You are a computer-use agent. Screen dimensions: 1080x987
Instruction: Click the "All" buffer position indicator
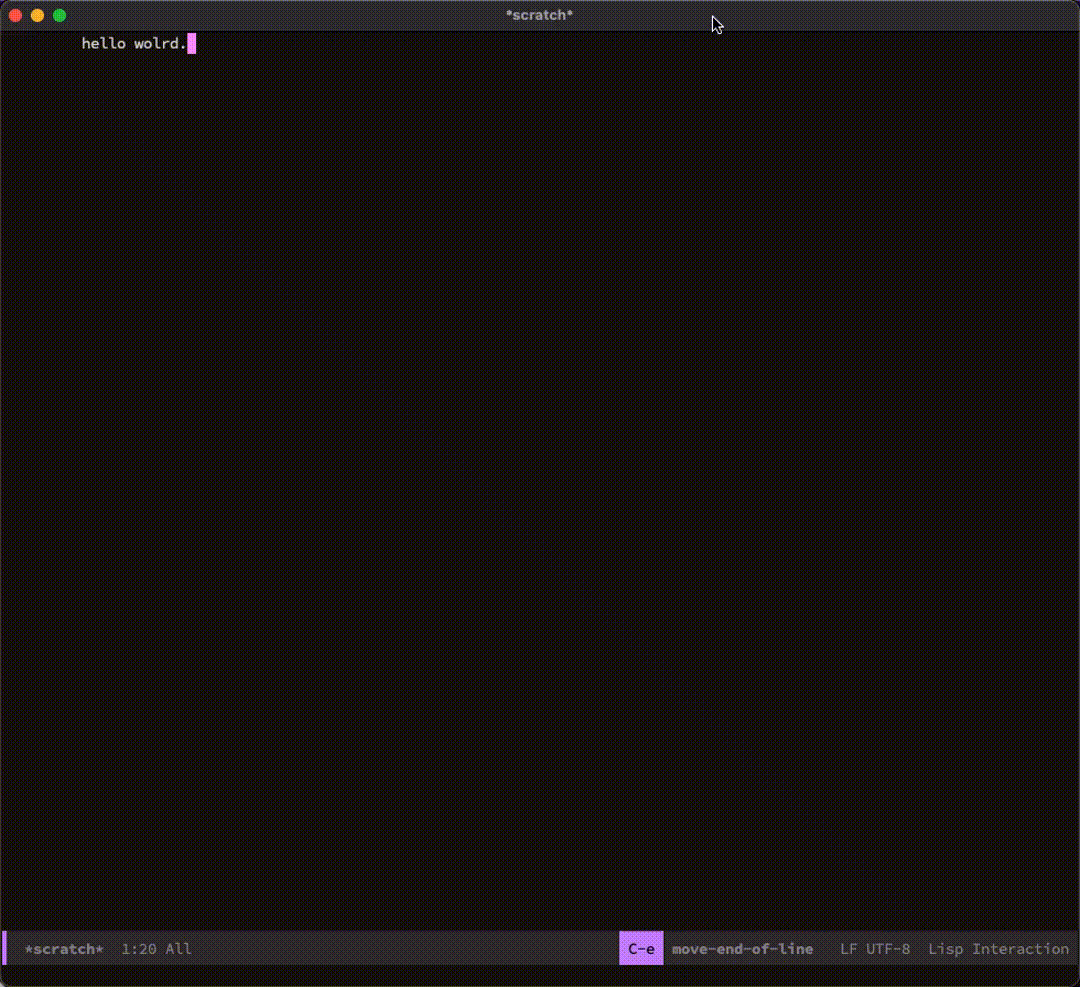coord(178,948)
